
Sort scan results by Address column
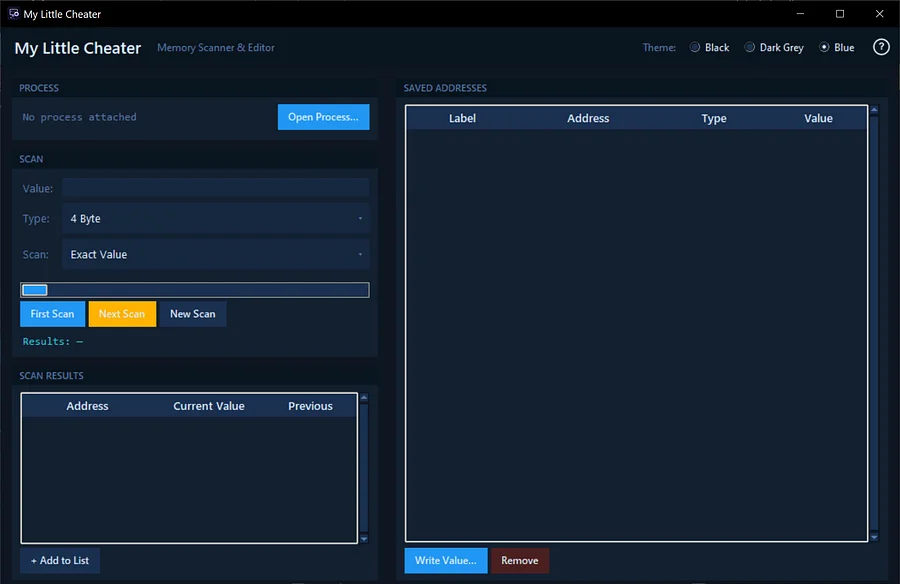pyautogui.click(x=87, y=406)
